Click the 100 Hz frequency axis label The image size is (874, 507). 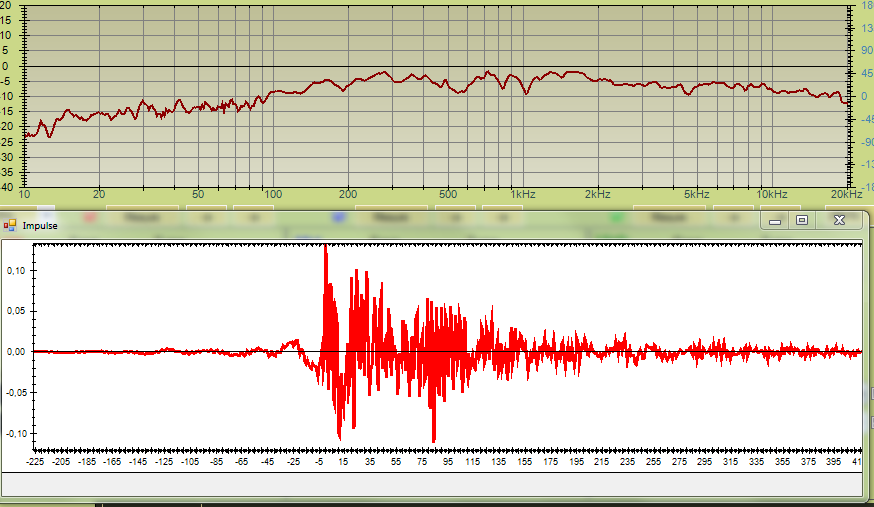[x=272, y=194]
